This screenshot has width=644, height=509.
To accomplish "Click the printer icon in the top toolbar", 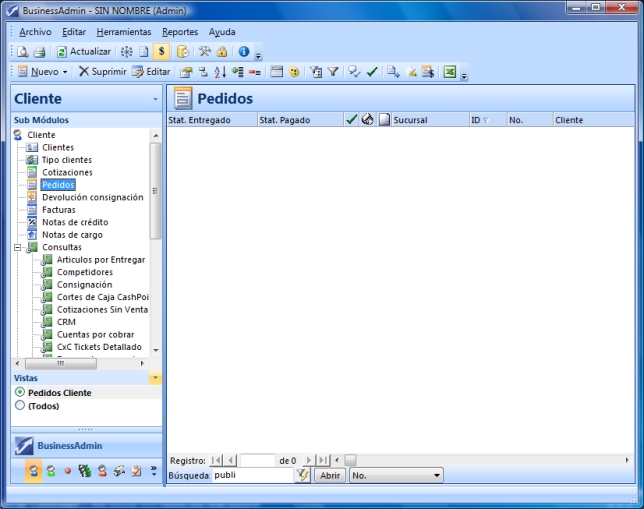I will click(x=39, y=51).
